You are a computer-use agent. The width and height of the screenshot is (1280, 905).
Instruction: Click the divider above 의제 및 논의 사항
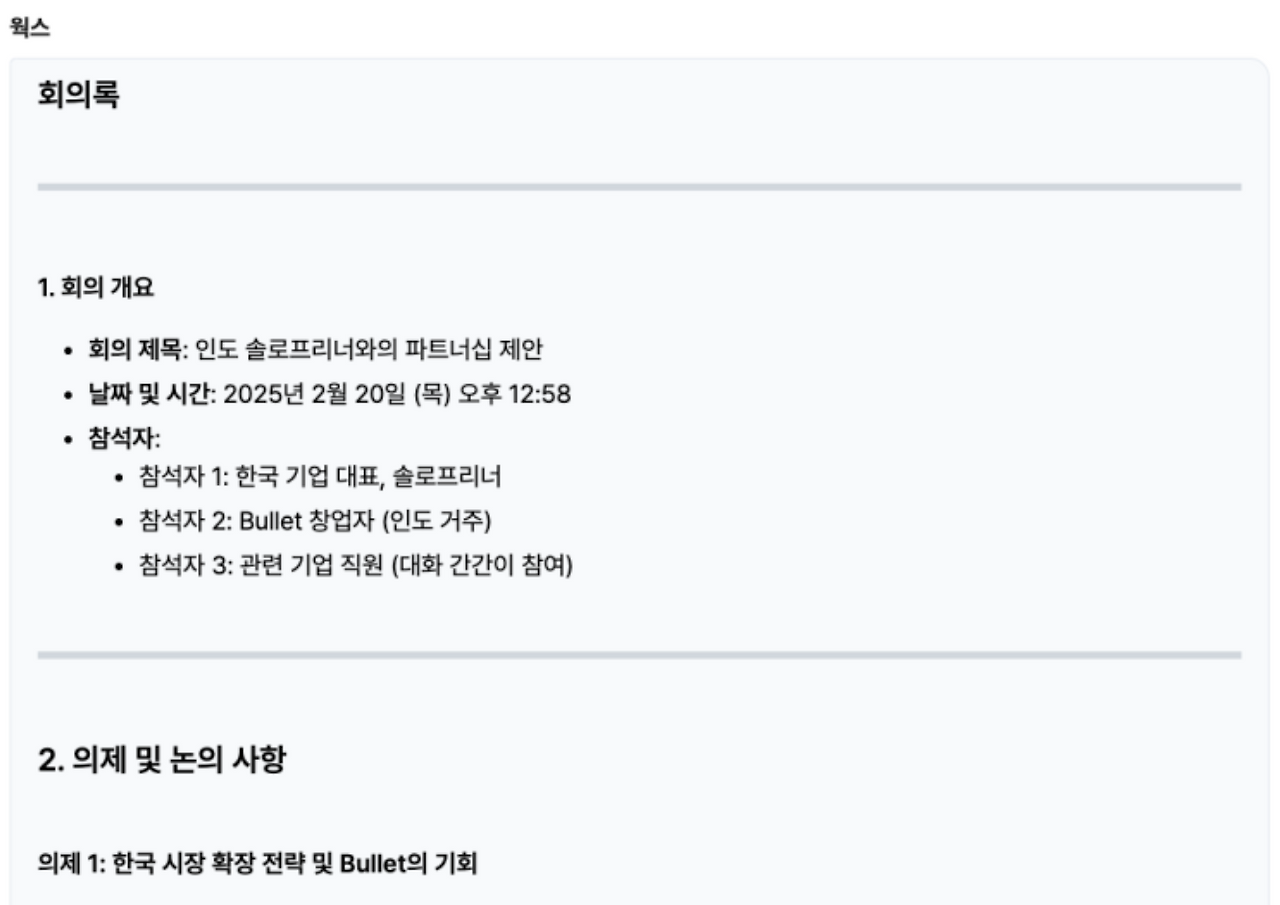tap(639, 655)
